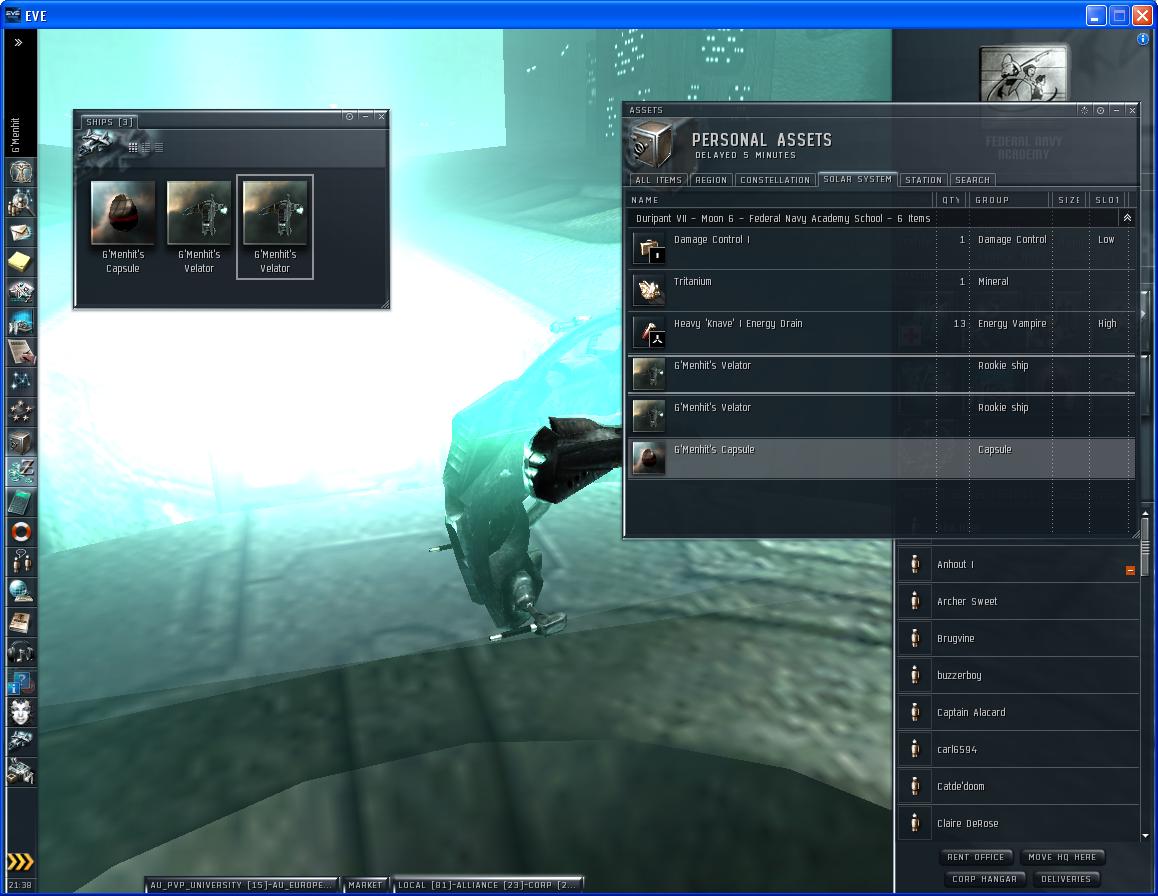Select the middle G'Menhit's Velator ship thumbnail

pos(199,227)
